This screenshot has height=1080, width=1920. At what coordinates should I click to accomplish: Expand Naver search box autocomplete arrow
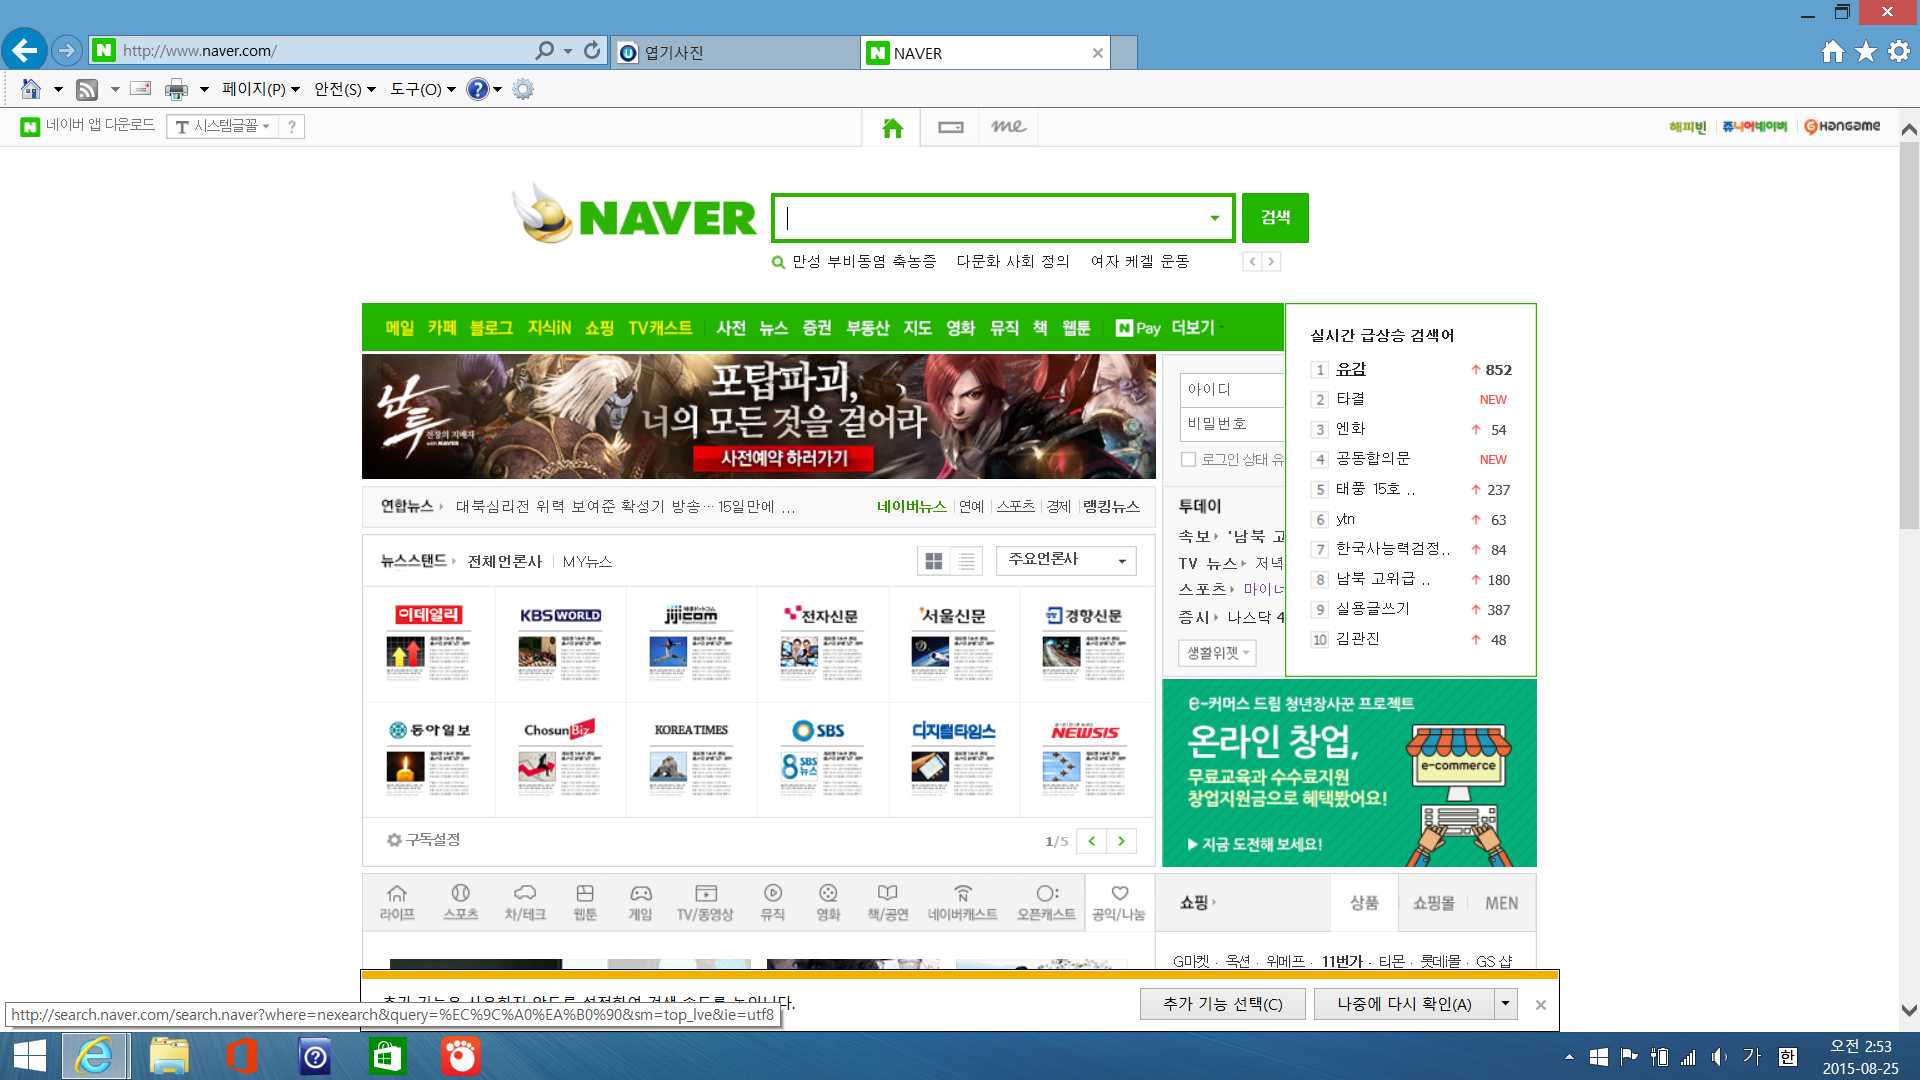pyautogui.click(x=1214, y=218)
